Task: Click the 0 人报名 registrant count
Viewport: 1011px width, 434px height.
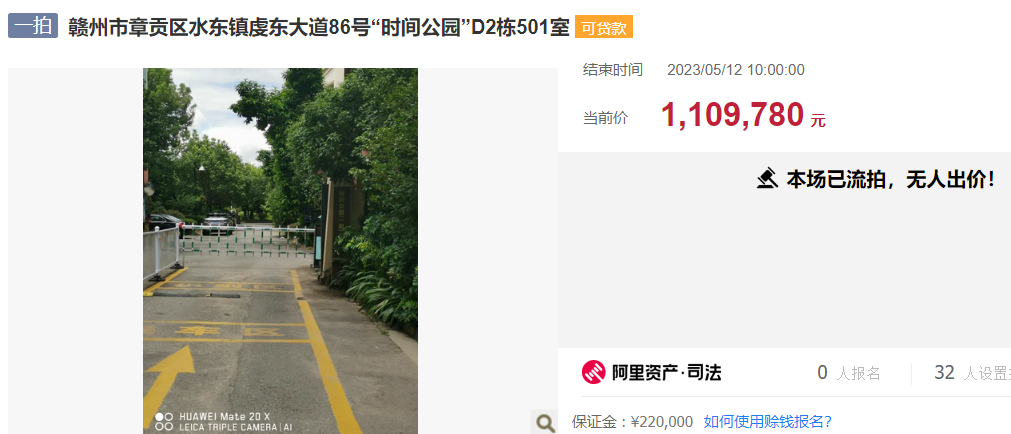Action: pyautogui.click(x=849, y=372)
